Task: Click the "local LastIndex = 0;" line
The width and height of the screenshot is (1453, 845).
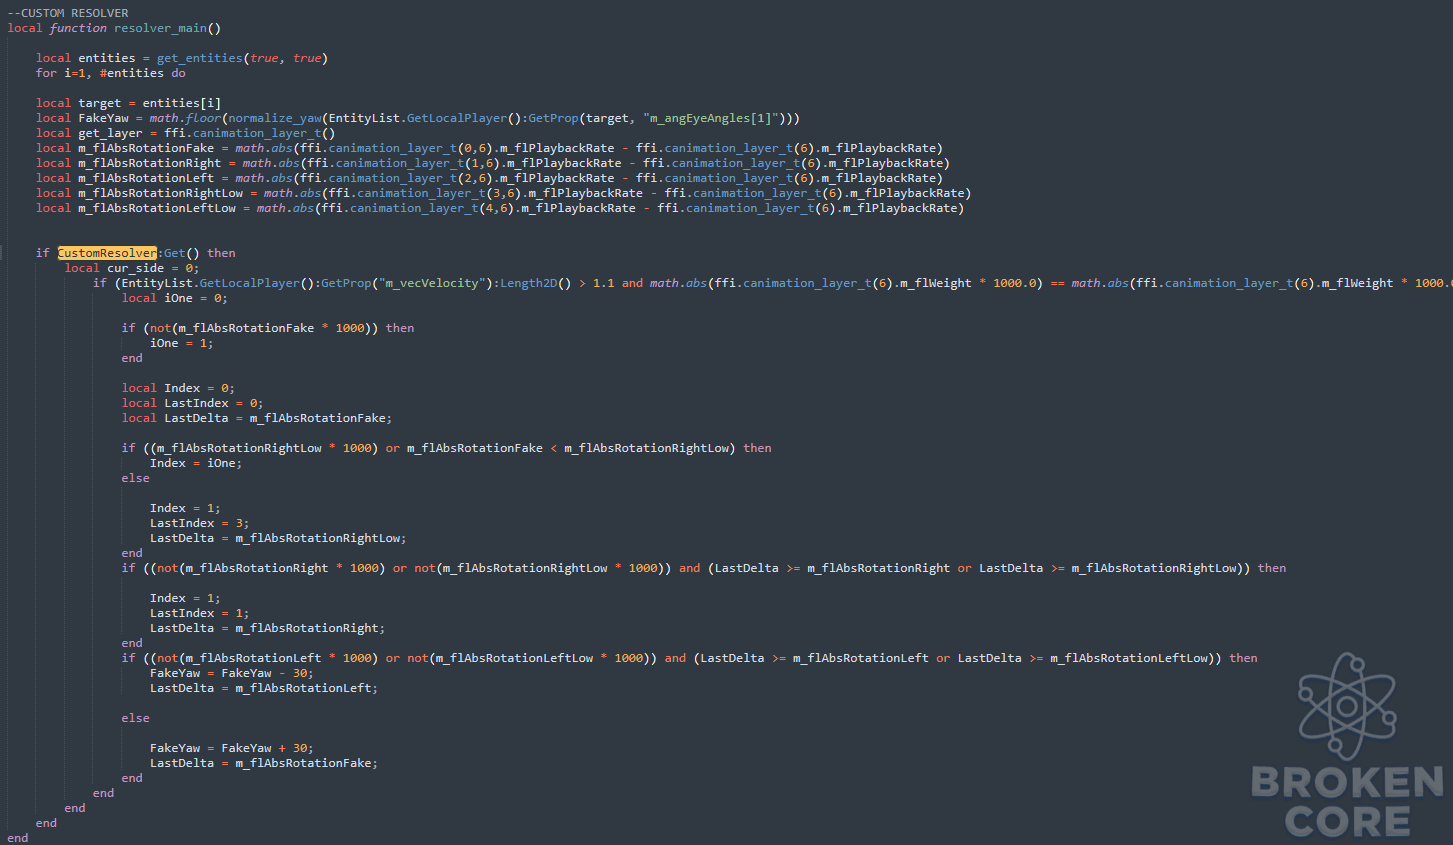Action: tap(193, 403)
